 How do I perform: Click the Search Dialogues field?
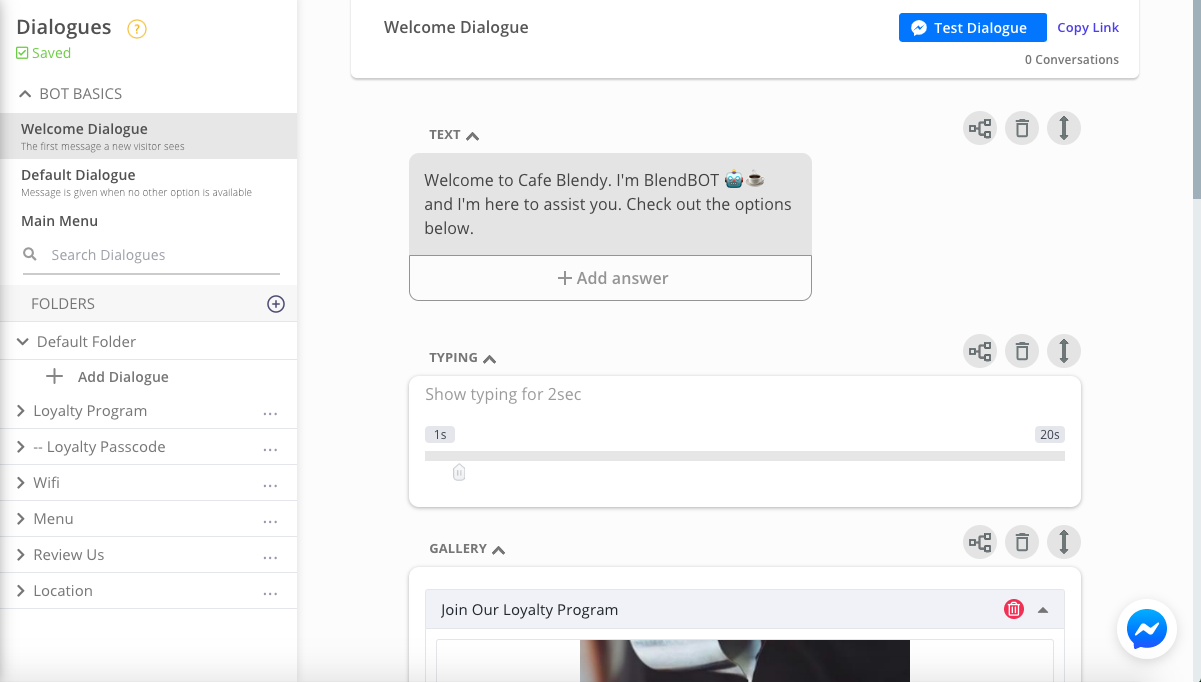coord(150,254)
